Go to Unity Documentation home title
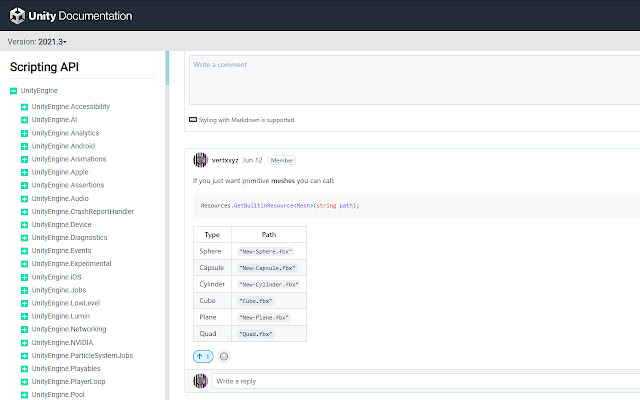Screen dimensions: 640x400 [80, 16]
